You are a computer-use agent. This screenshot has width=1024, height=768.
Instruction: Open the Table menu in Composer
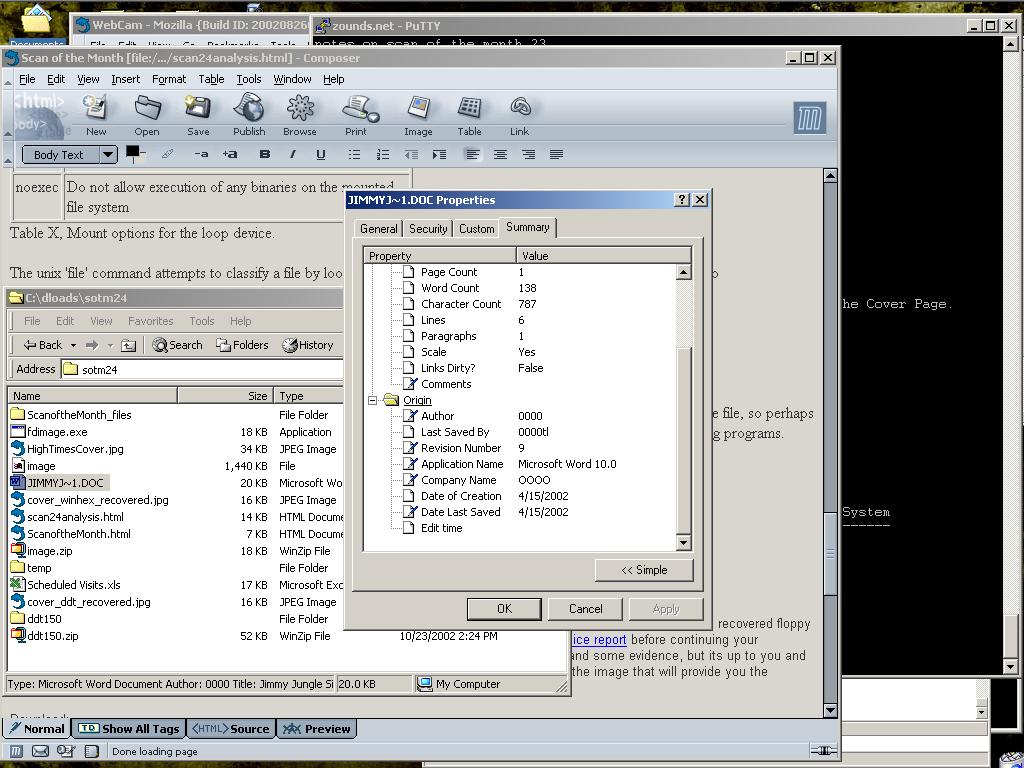point(211,79)
